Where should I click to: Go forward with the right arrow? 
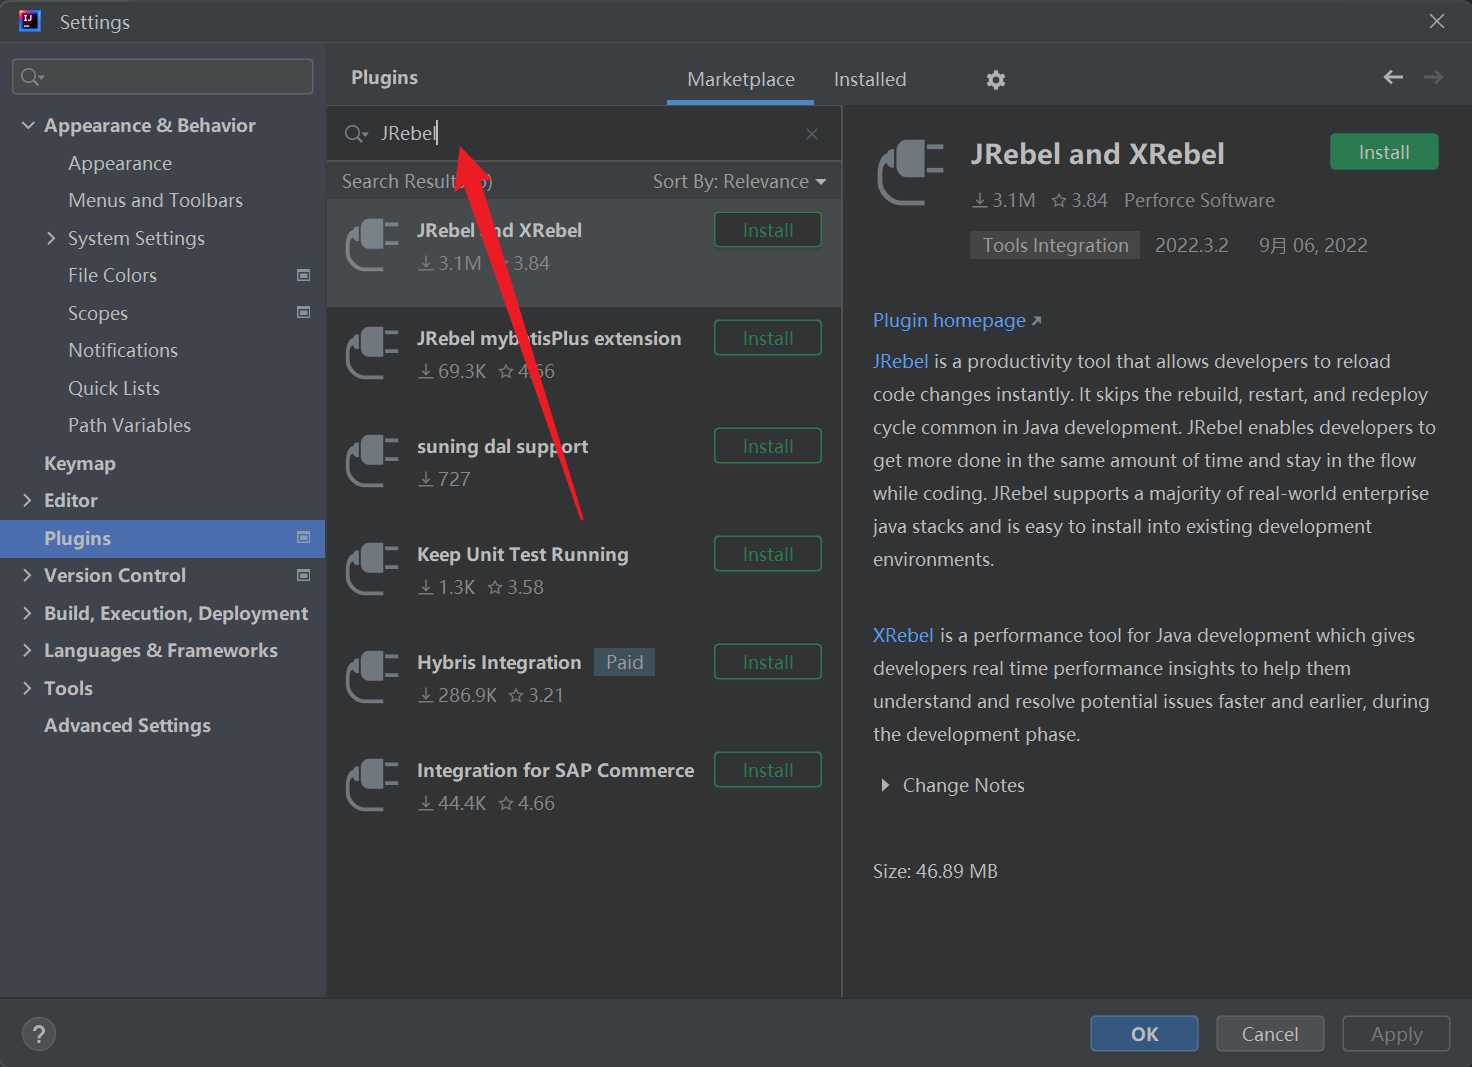coord(1433,77)
